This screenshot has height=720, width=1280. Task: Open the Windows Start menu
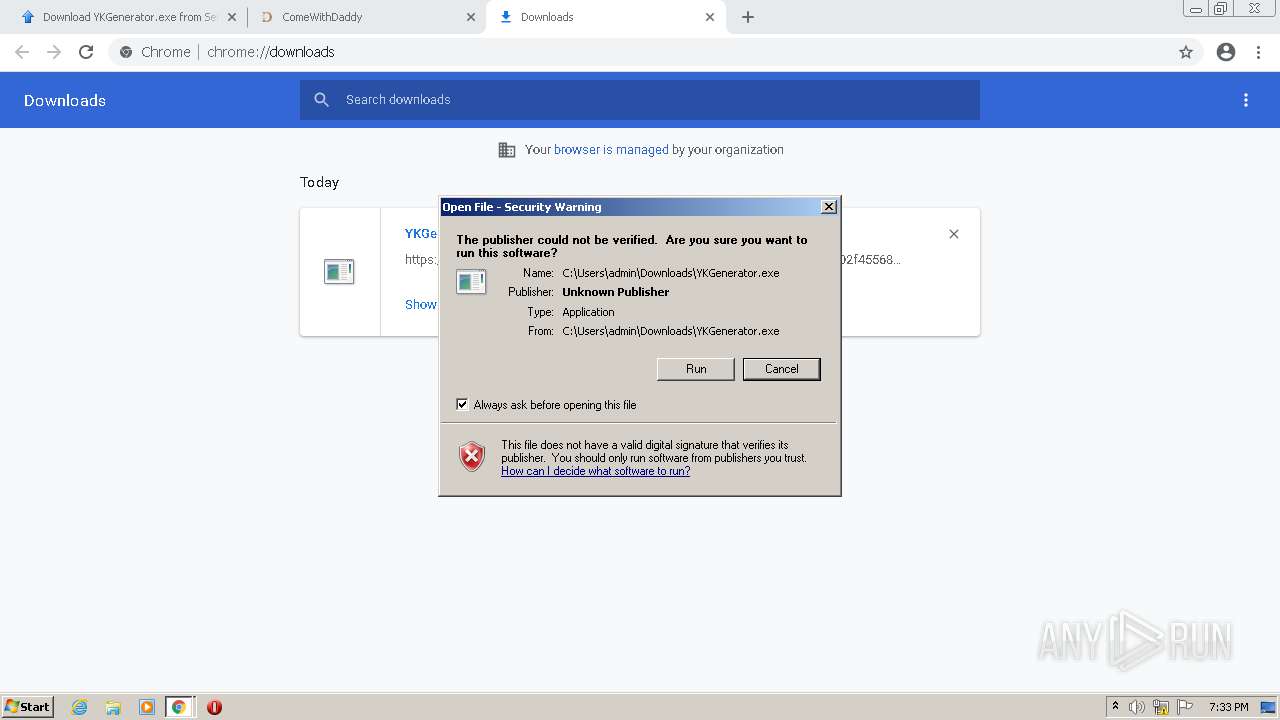point(28,707)
